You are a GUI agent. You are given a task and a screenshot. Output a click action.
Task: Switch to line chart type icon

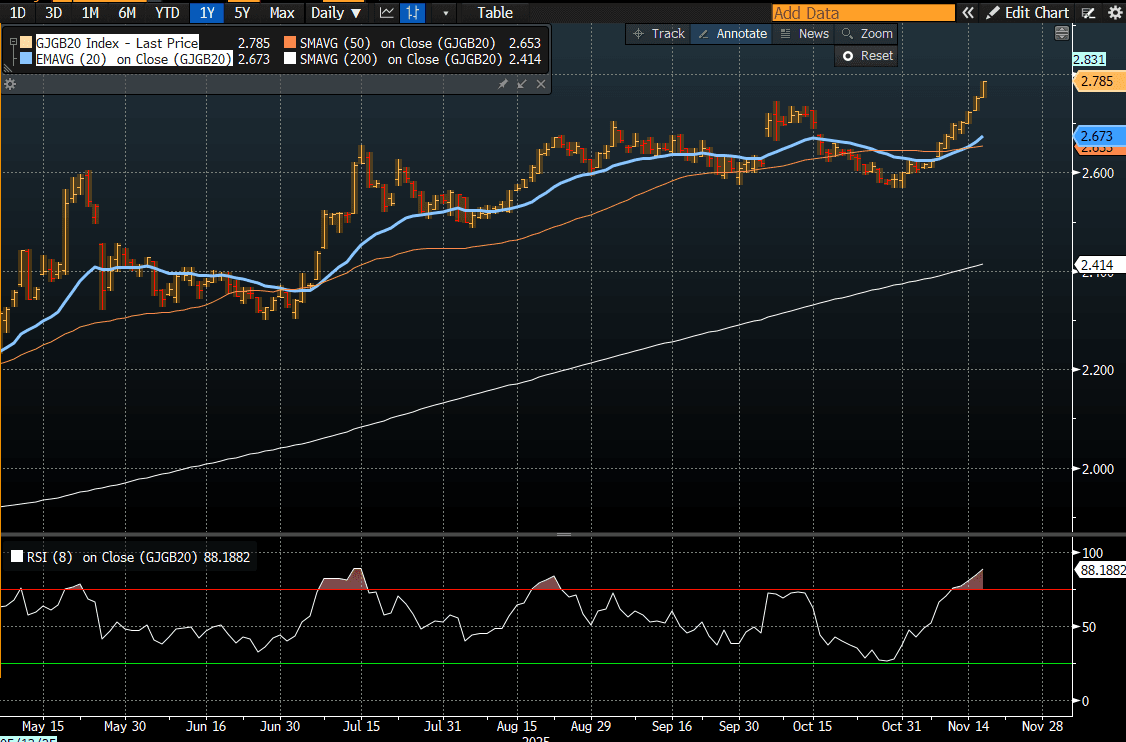tap(386, 13)
